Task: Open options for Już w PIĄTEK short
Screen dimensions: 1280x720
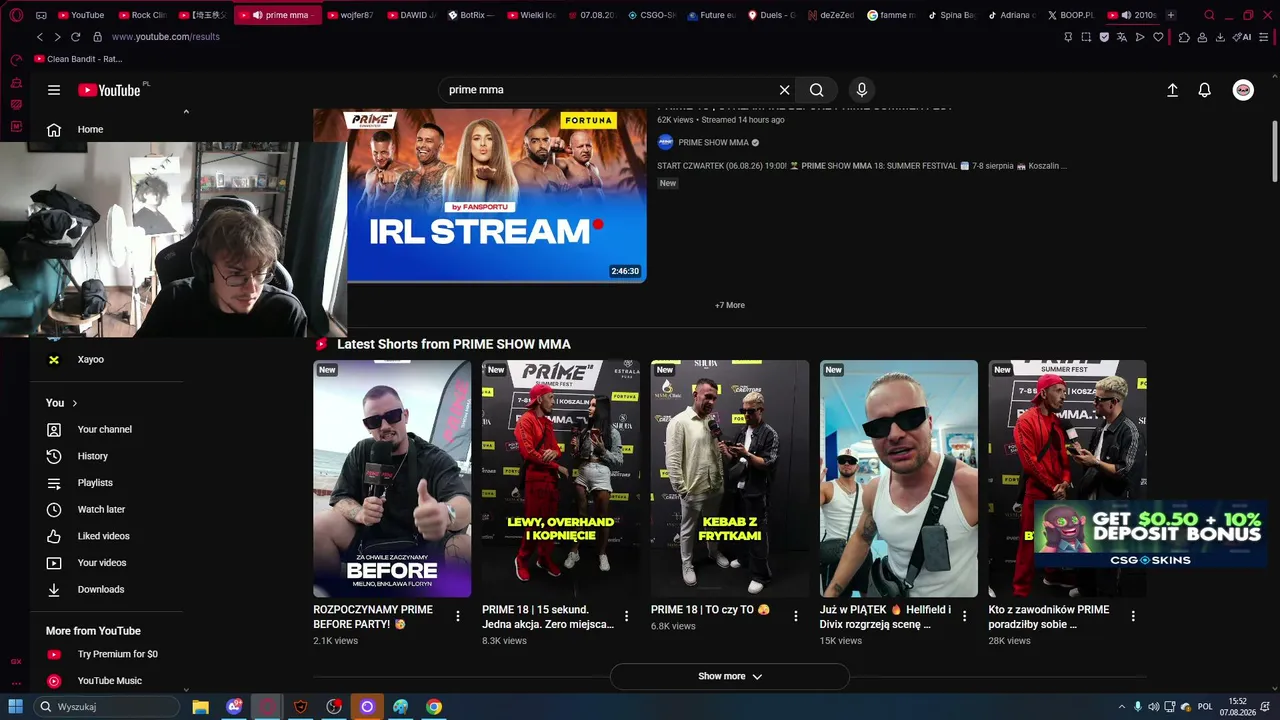Action: point(965,616)
